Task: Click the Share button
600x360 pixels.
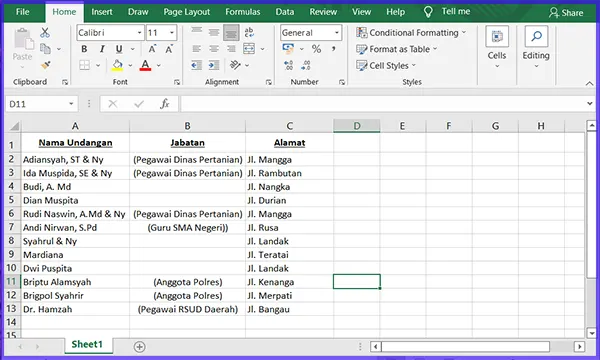Action: 566,13
